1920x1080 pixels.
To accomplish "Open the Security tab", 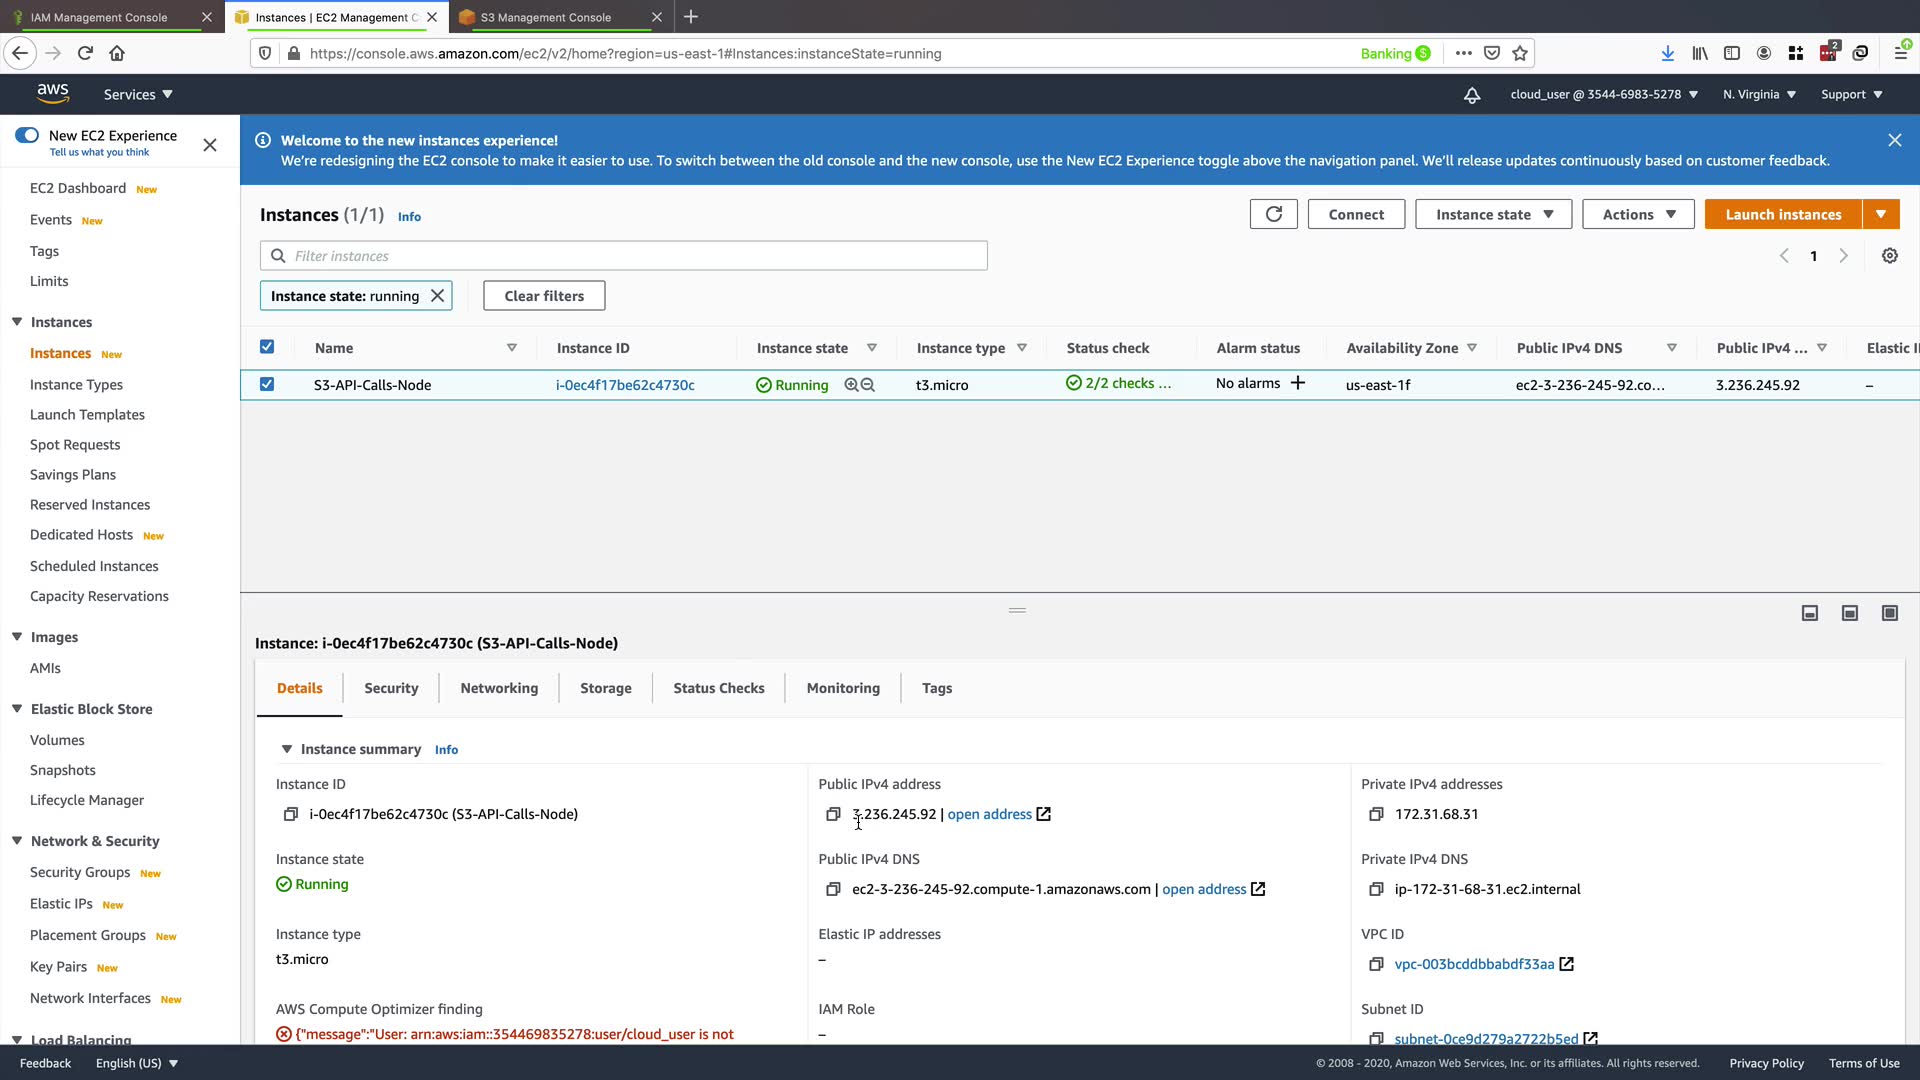I will pyautogui.click(x=391, y=688).
